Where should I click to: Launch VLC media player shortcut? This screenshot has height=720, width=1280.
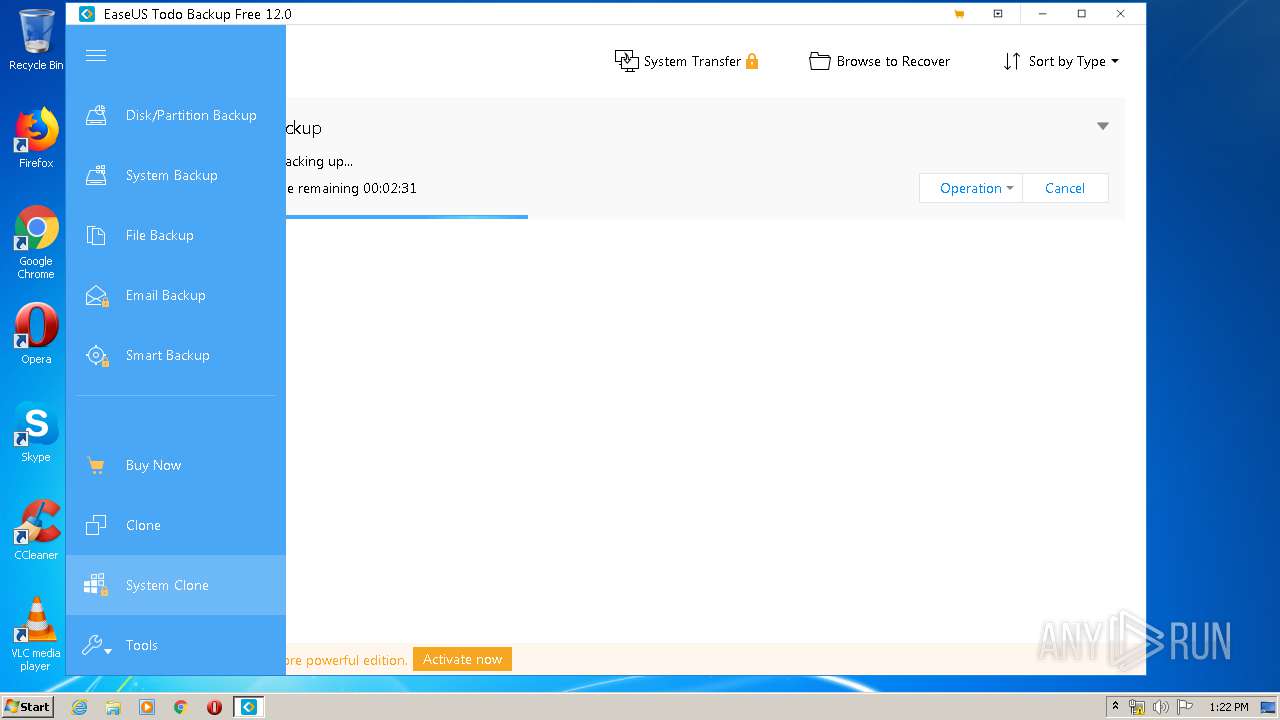(36, 634)
